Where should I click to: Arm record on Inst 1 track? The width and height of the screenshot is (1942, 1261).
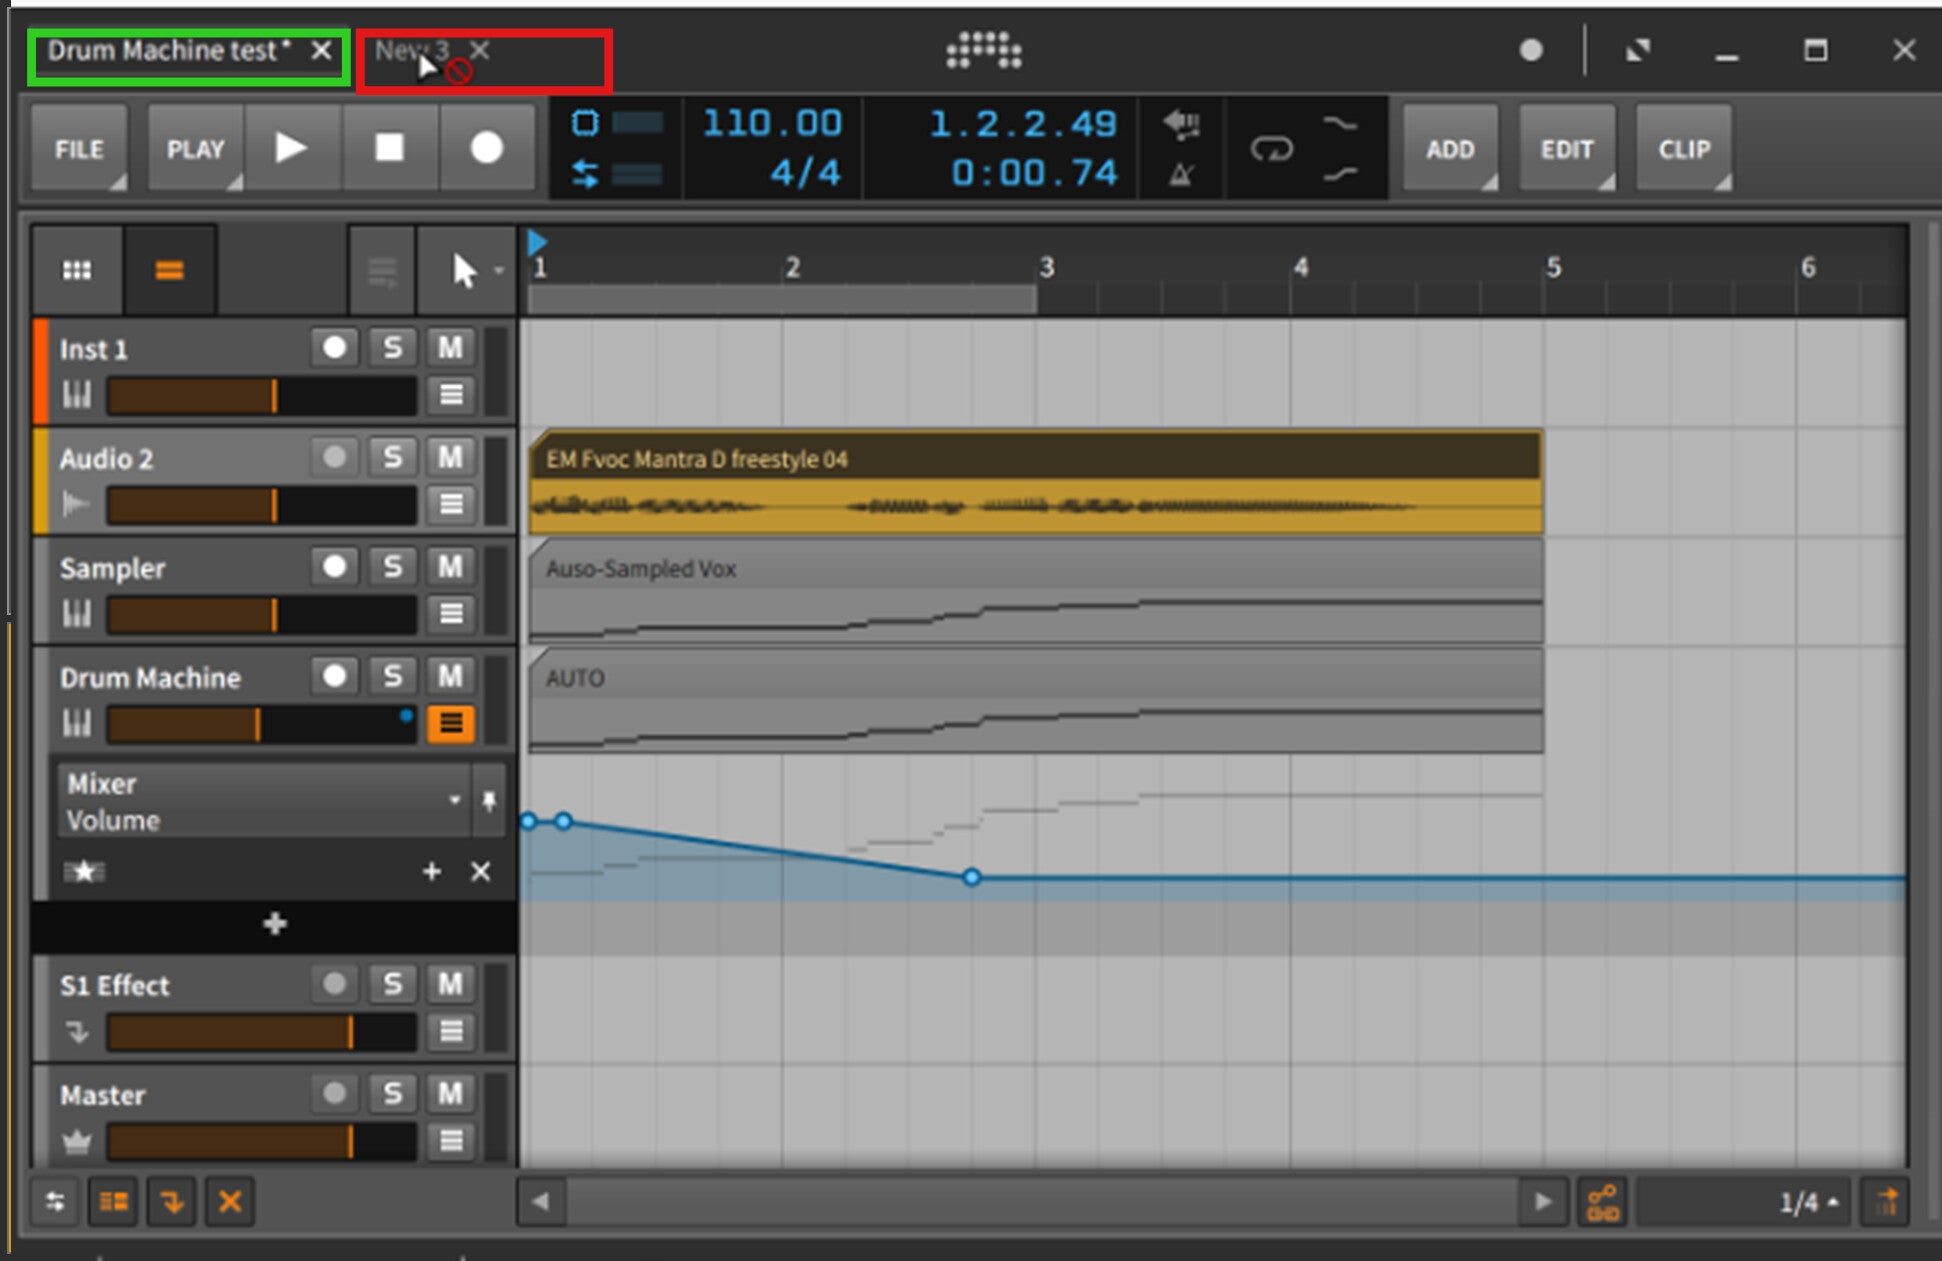[x=334, y=348]
